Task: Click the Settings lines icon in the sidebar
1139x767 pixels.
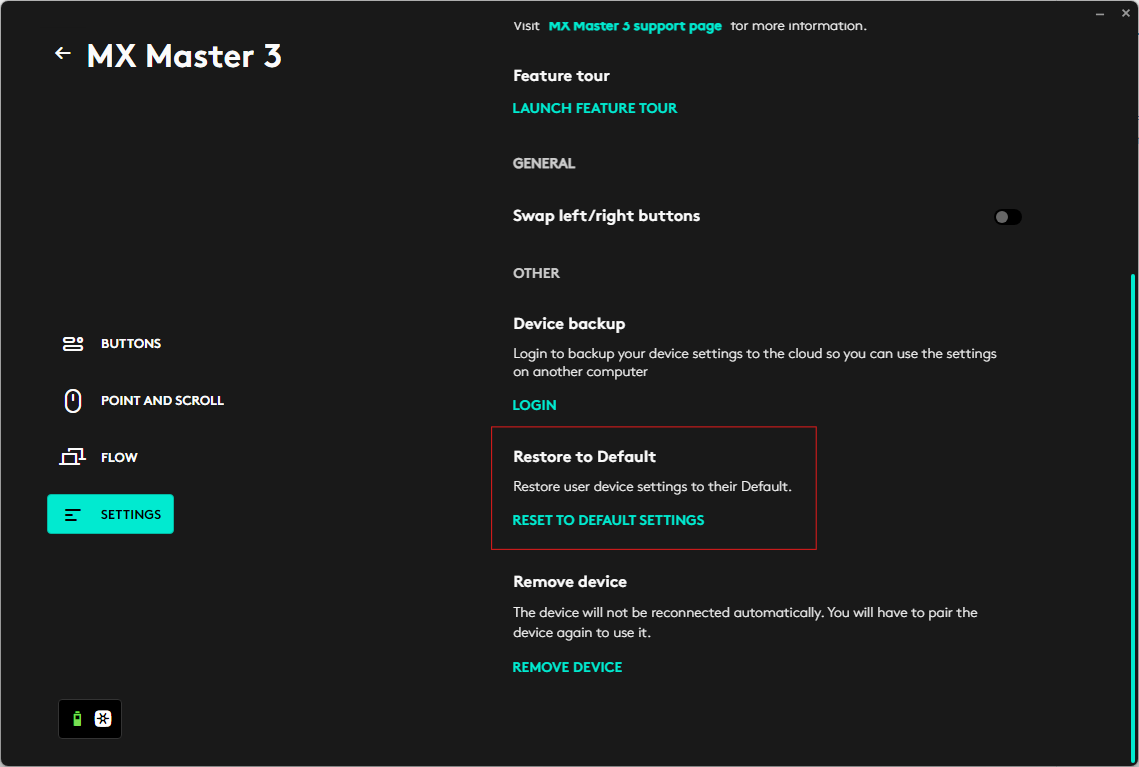Action: [x=73, y=515]
